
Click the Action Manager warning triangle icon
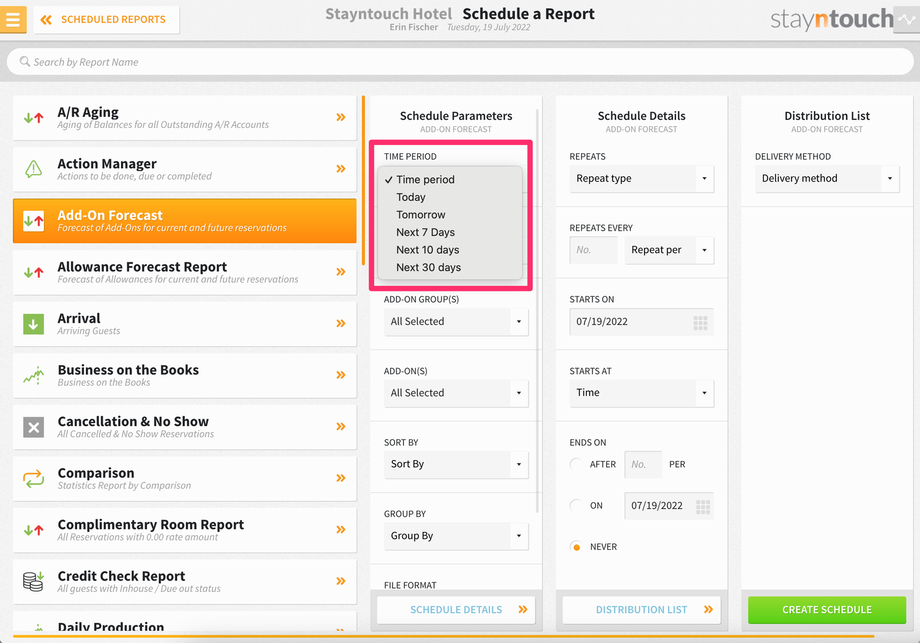pyautogui.click(x=33, y=169)
